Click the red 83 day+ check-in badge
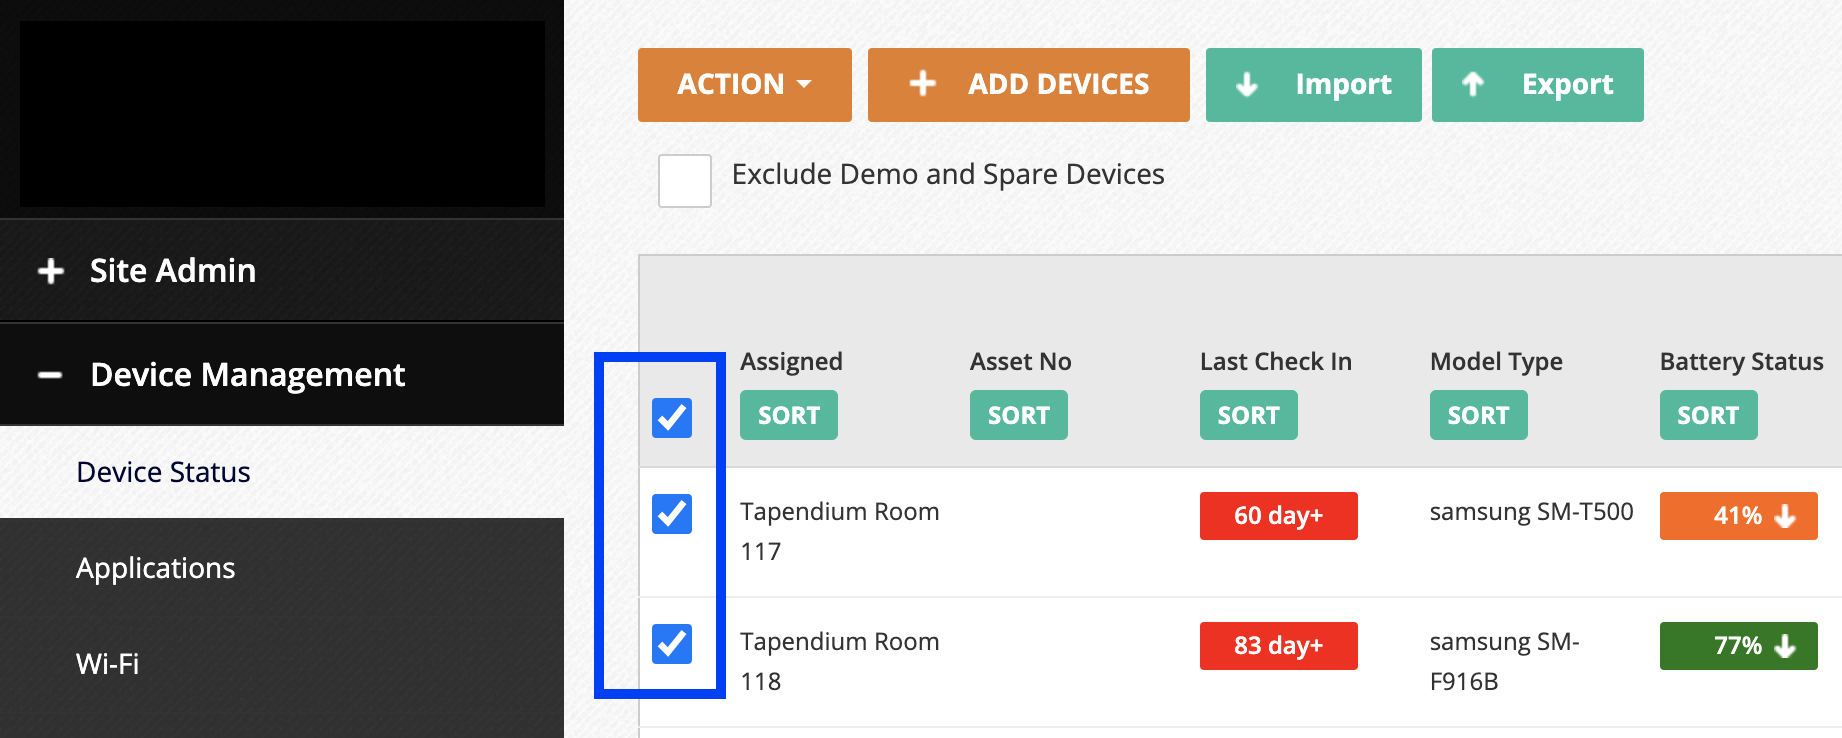 (1278, 646)
